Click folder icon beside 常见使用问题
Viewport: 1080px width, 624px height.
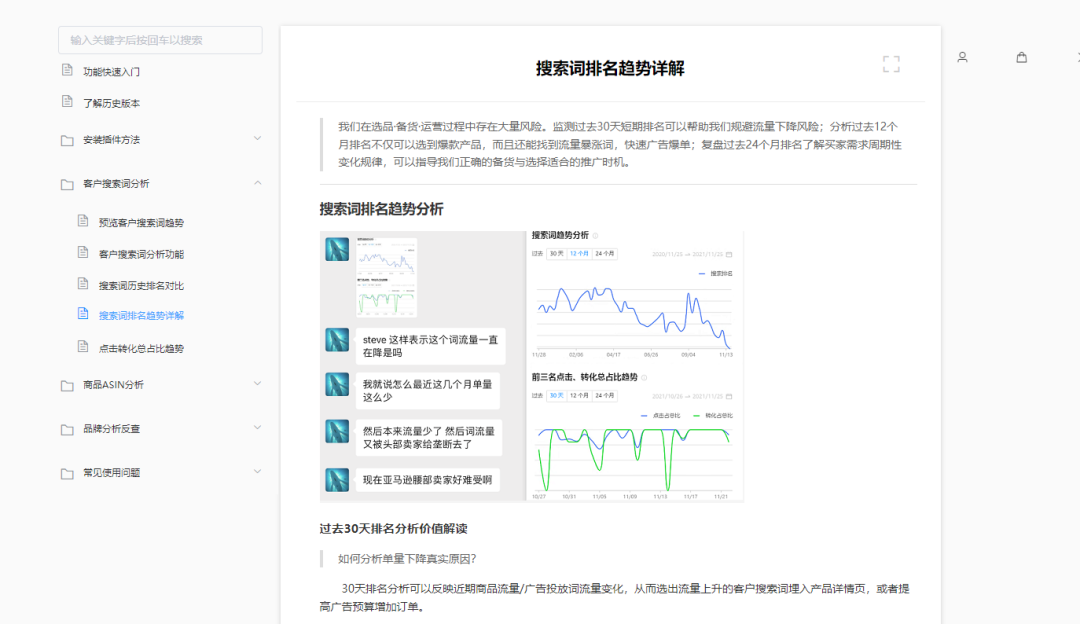pos(67,474)
